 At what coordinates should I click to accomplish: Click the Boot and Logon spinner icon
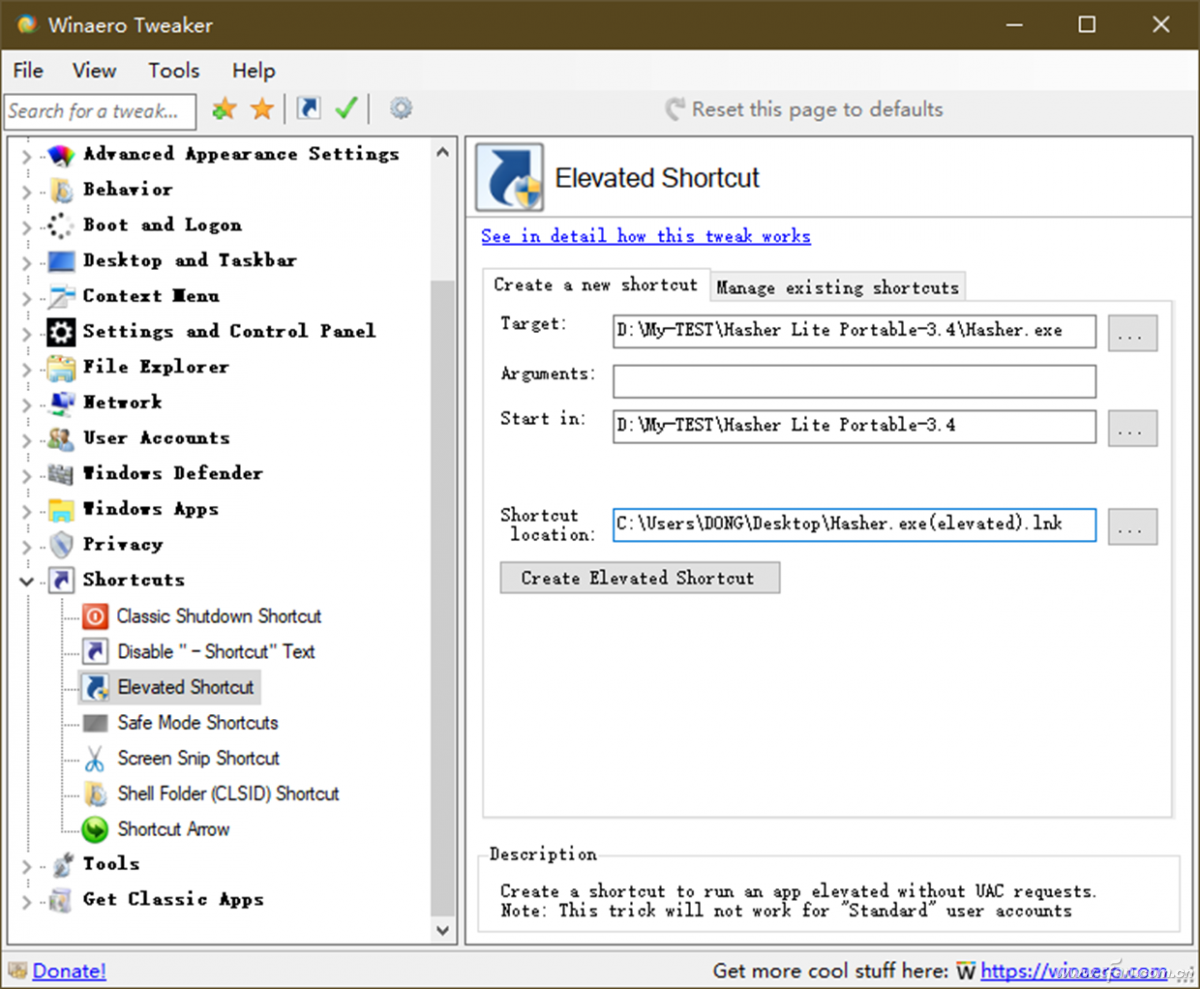point(61,226)
